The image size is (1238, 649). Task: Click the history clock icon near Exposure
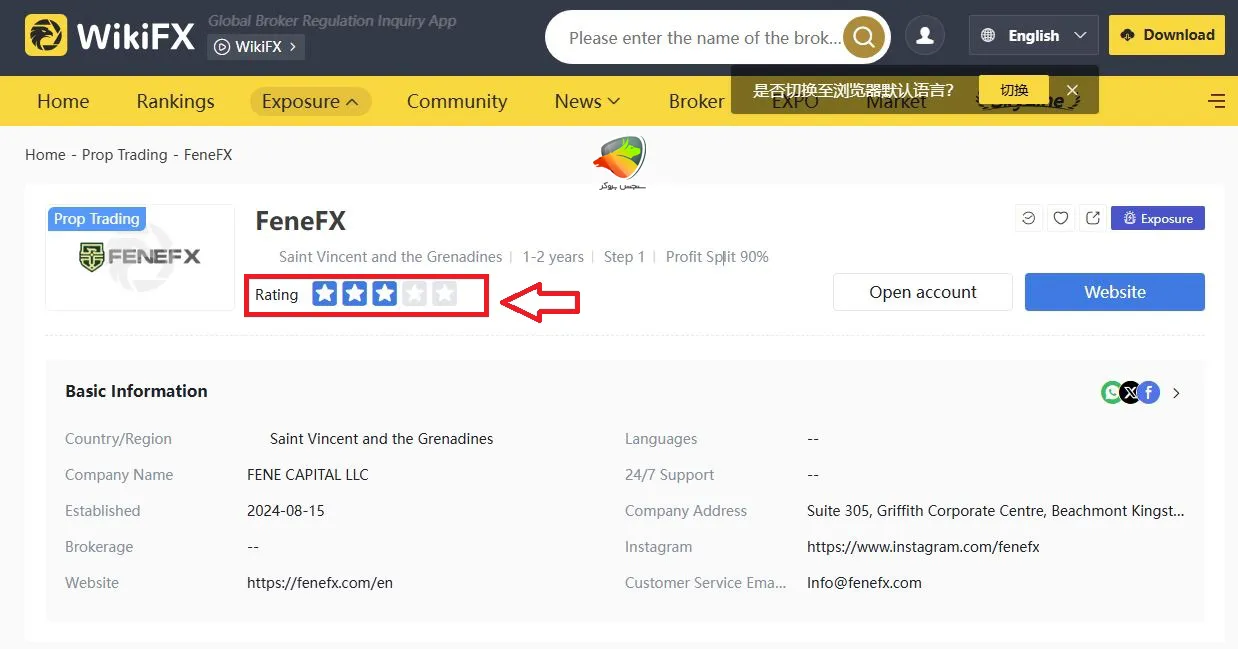(1028, 217)
